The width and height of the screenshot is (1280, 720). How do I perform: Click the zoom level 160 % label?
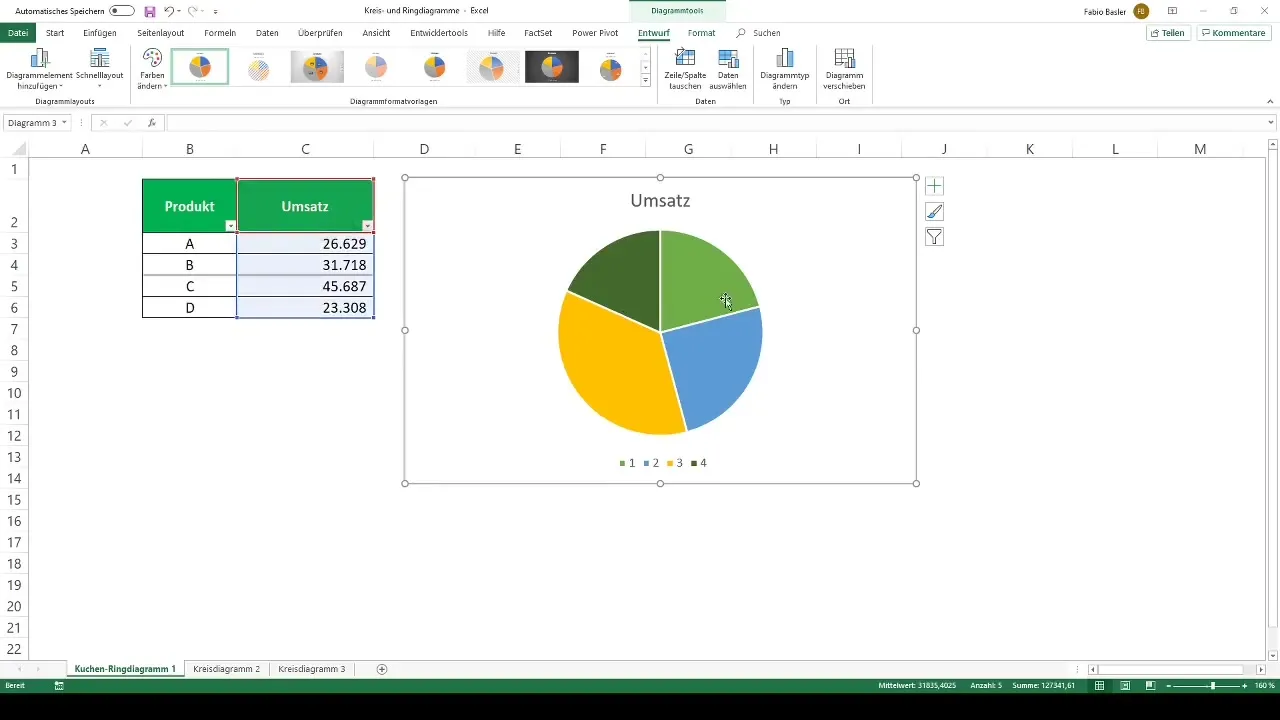[1264, 686]
